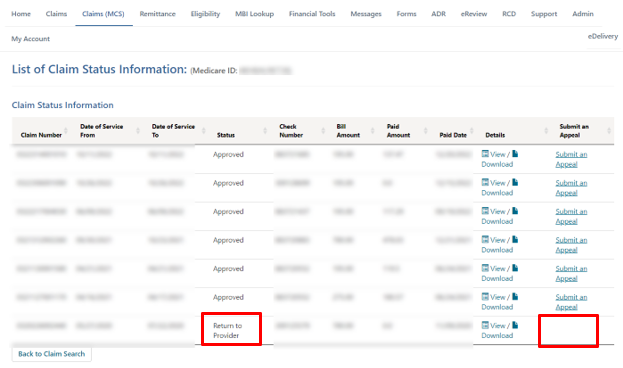Image resolution: width=623 pixels, height=368 pixels.
Task: Click Download file icon in Return to Provider row
Action: 515,325
